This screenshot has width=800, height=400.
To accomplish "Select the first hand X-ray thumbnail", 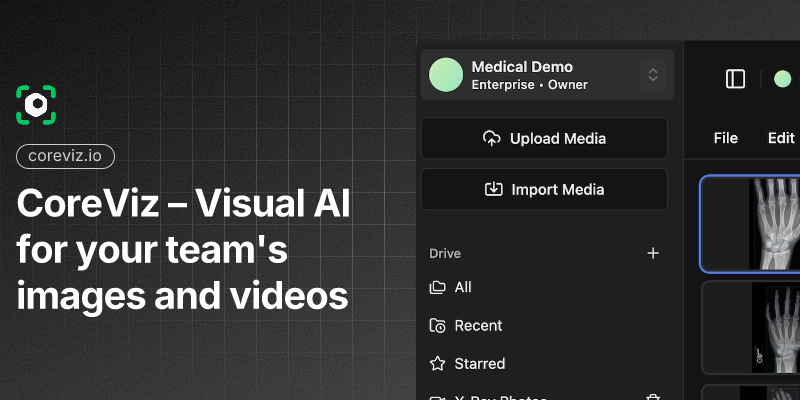I will 751,224.
